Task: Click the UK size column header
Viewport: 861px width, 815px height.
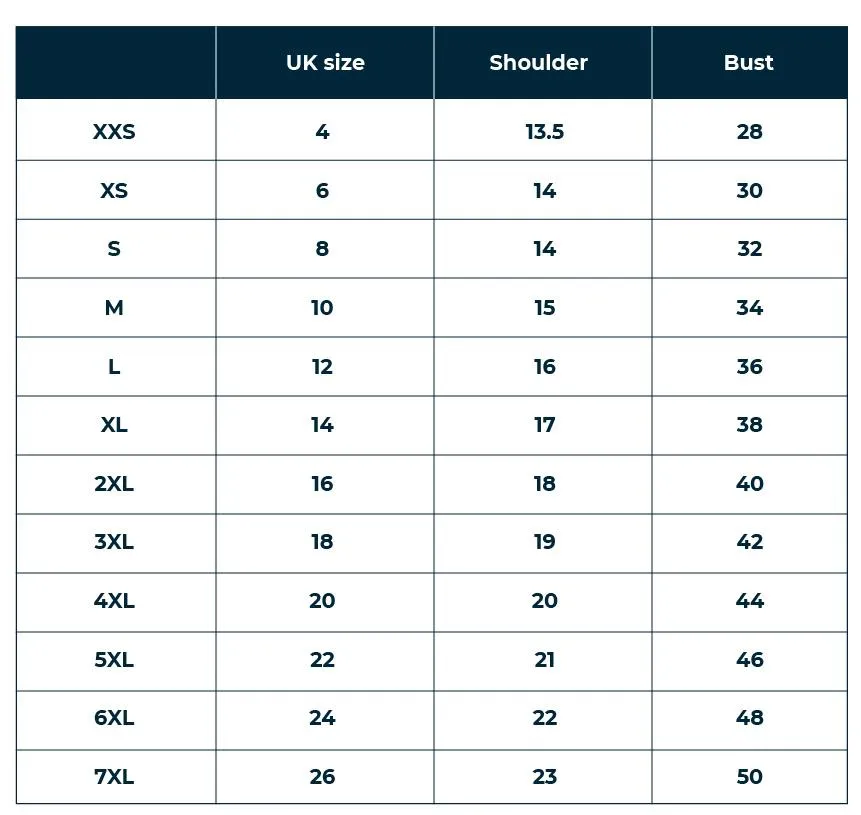Action: pos(325,63)
